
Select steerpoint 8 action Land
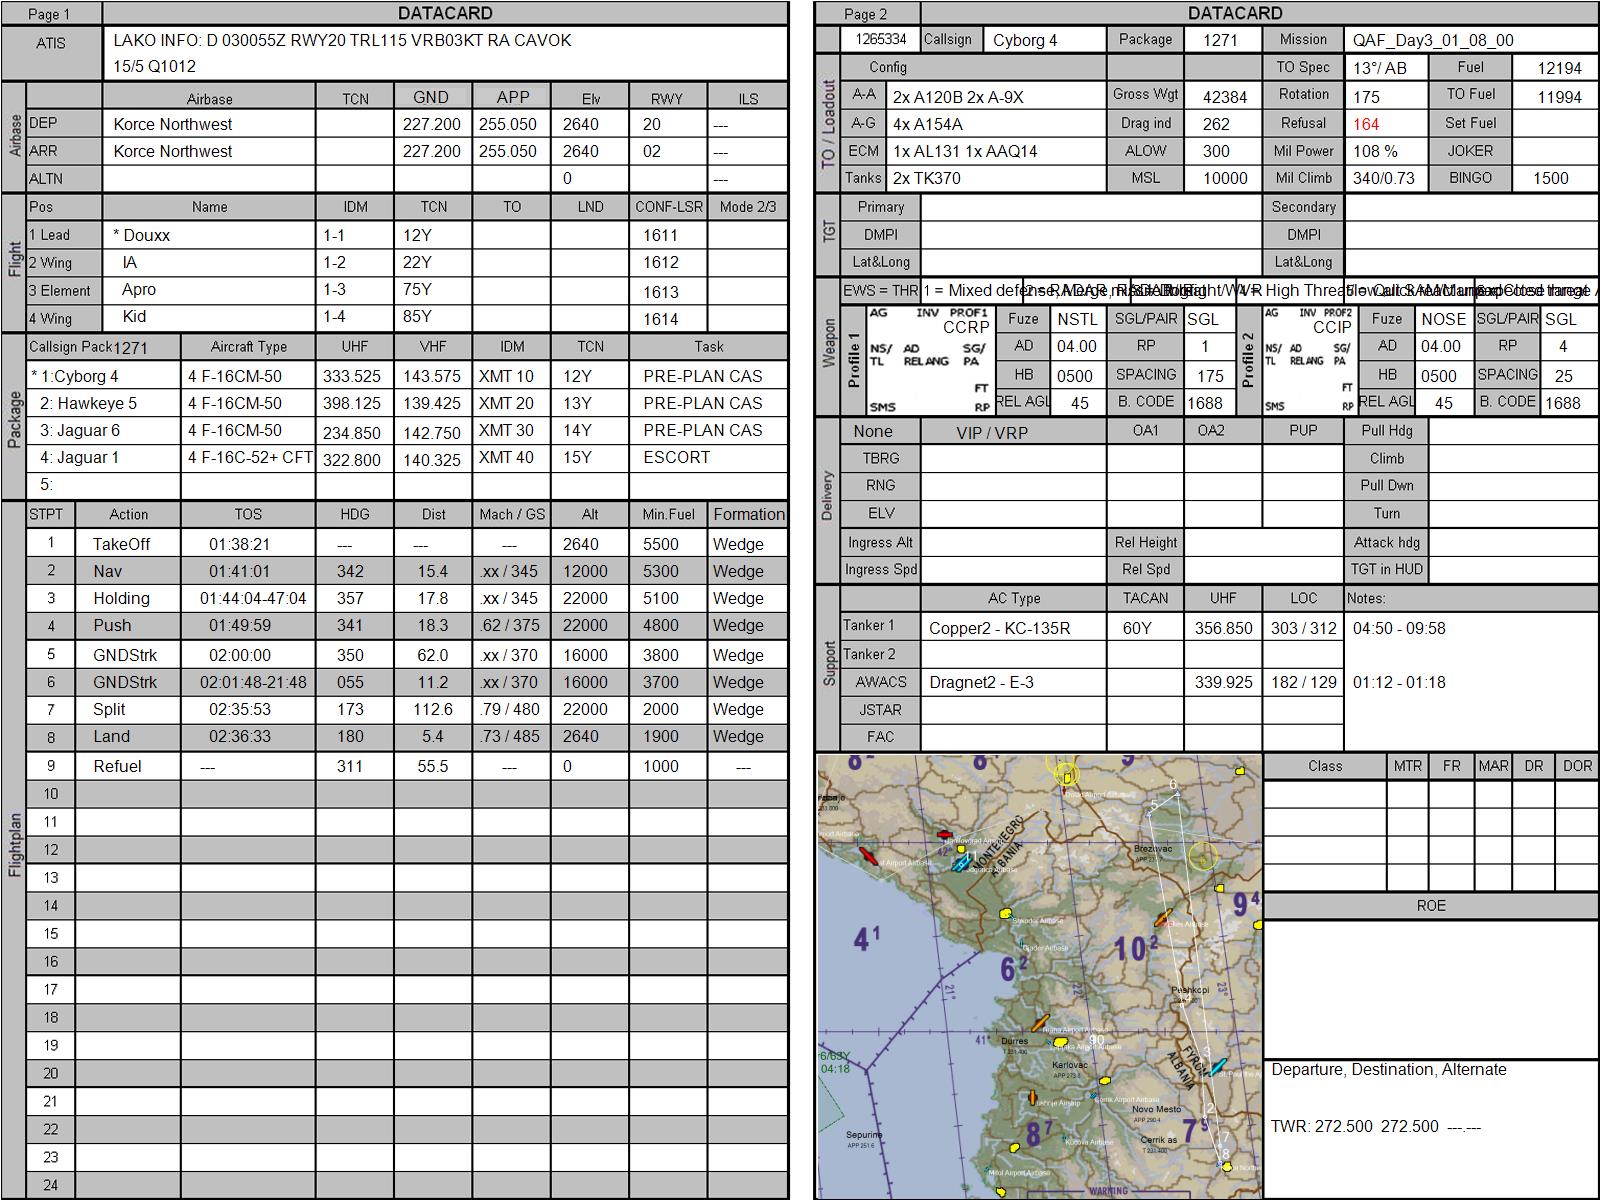coord(111,737)
